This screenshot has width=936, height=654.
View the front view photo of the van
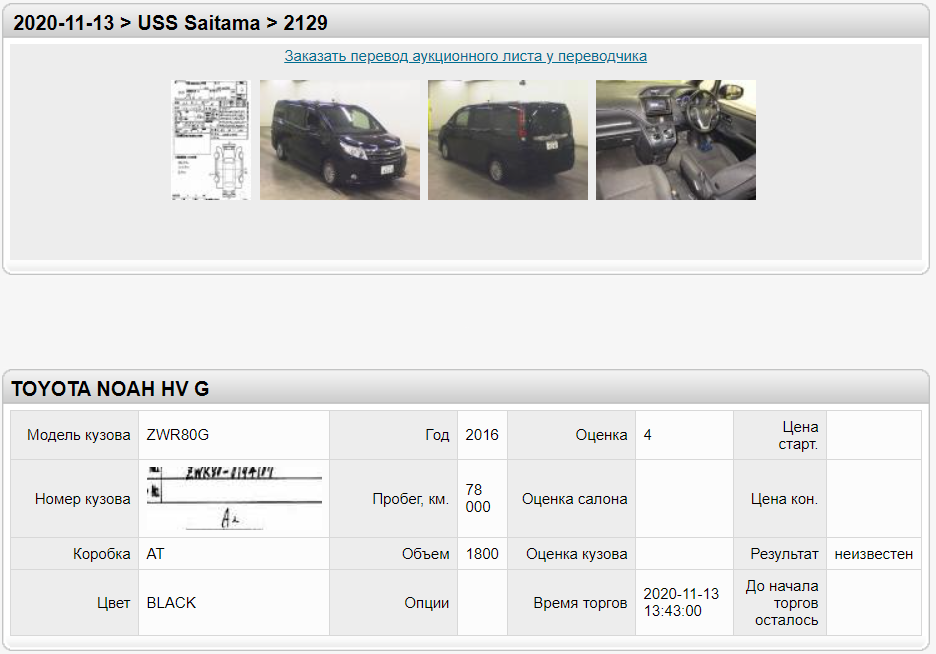[x=340, y=140]
